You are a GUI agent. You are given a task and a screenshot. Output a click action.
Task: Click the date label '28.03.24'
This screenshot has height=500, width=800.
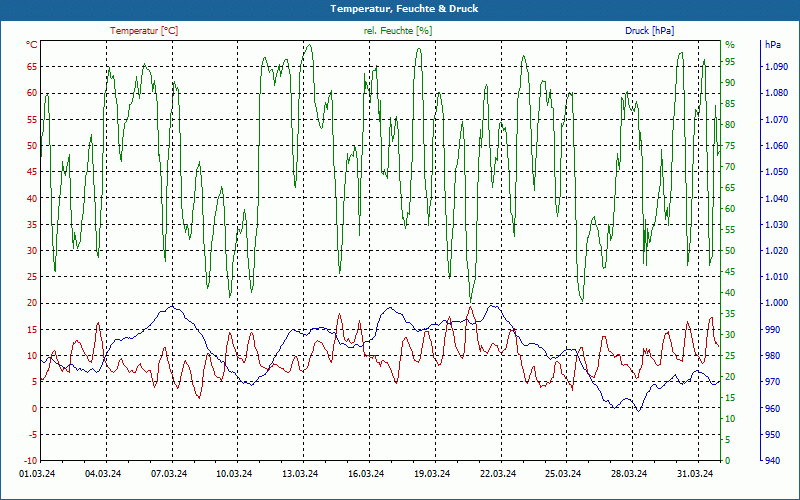pyautogui.click(x=629, y=474)
